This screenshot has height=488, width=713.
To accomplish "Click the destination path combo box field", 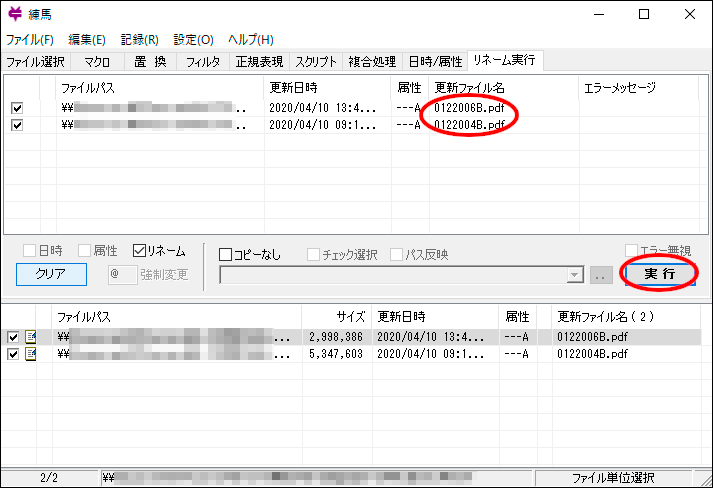I will [402, 275].
